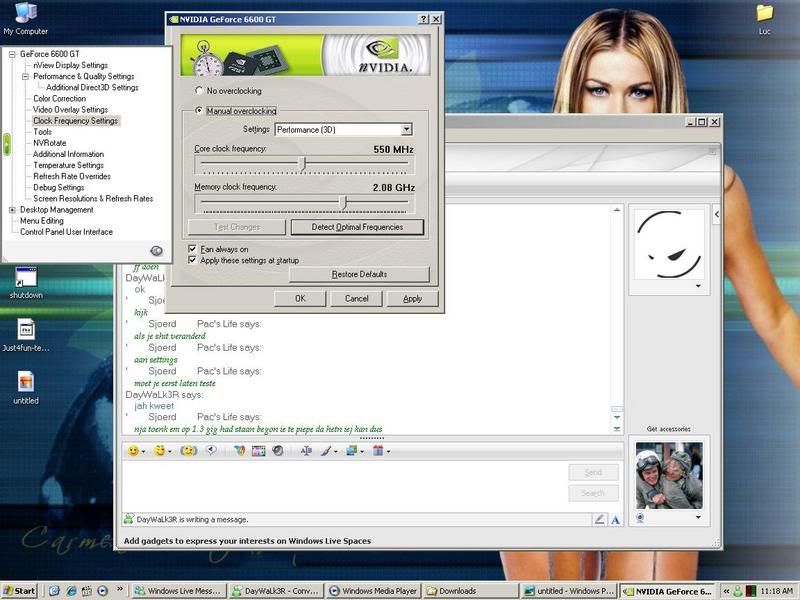800x600 pixels.
Task: Open the My Computer desktop icon
Action: [x=26, y=19]
